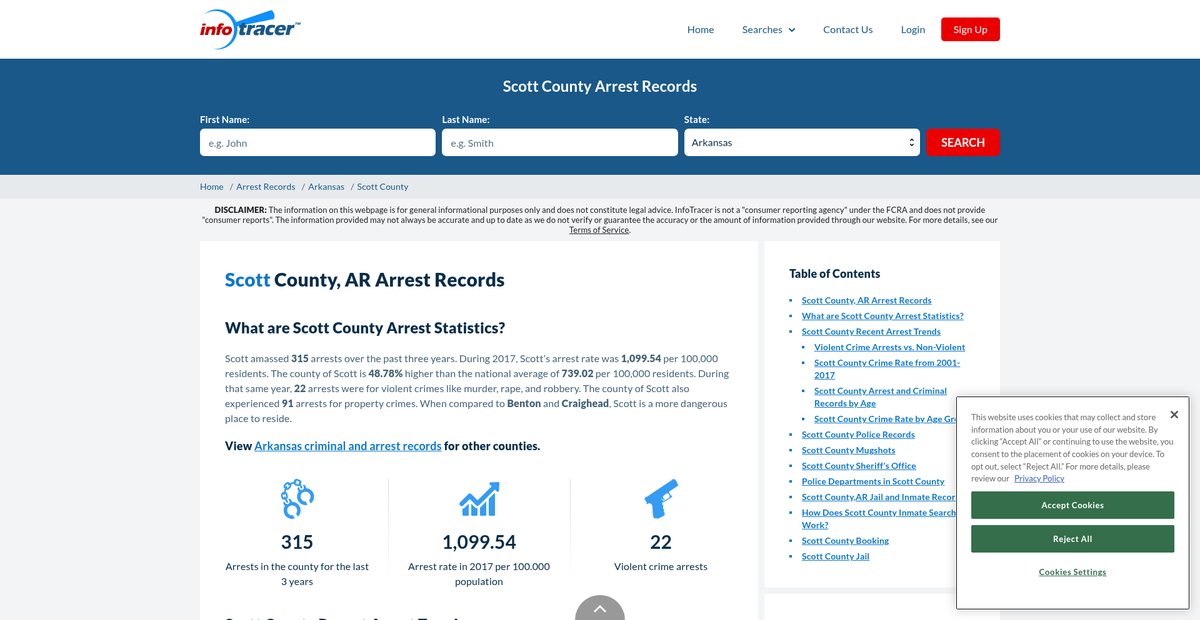
Task: Click the handcuffs arrests icon
Action: pos(297,499)
